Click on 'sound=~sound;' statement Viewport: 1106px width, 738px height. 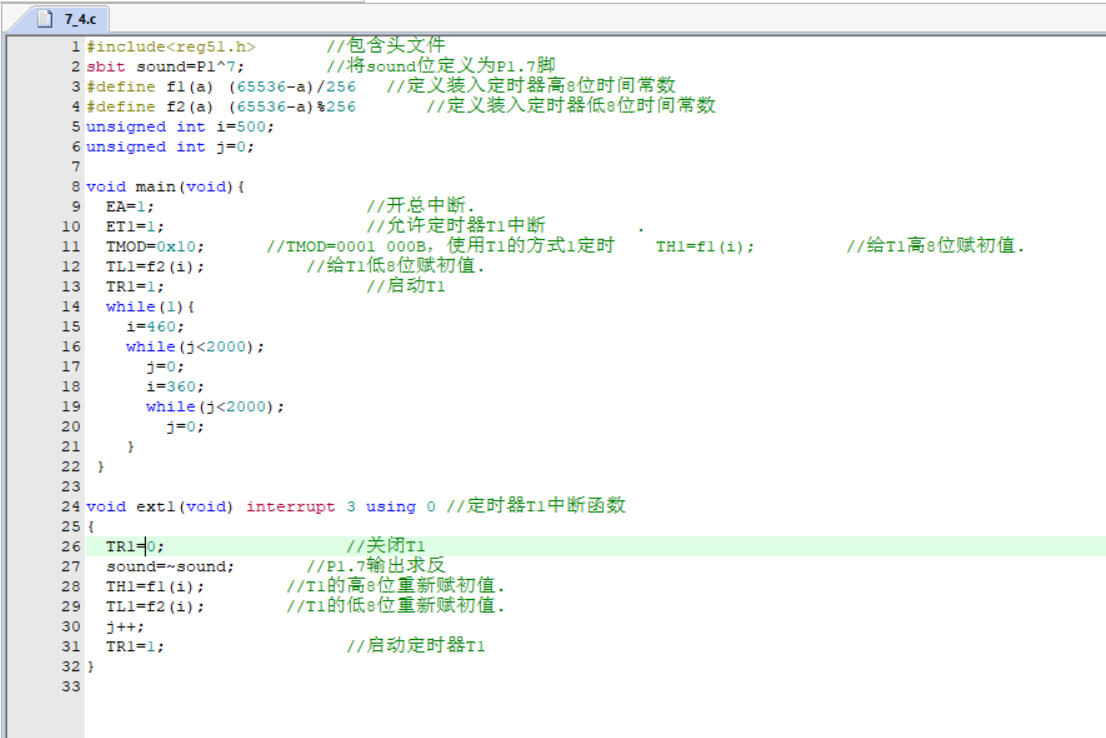click(x=170, y=567)
